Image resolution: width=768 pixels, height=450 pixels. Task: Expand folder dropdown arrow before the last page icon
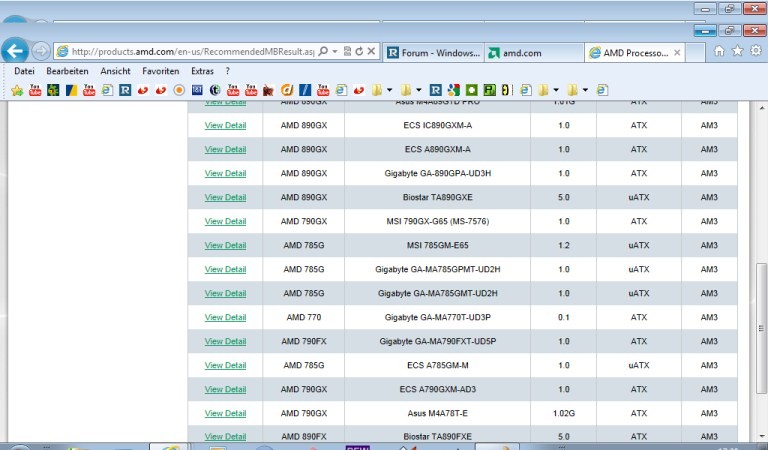[x=585, y=90]
